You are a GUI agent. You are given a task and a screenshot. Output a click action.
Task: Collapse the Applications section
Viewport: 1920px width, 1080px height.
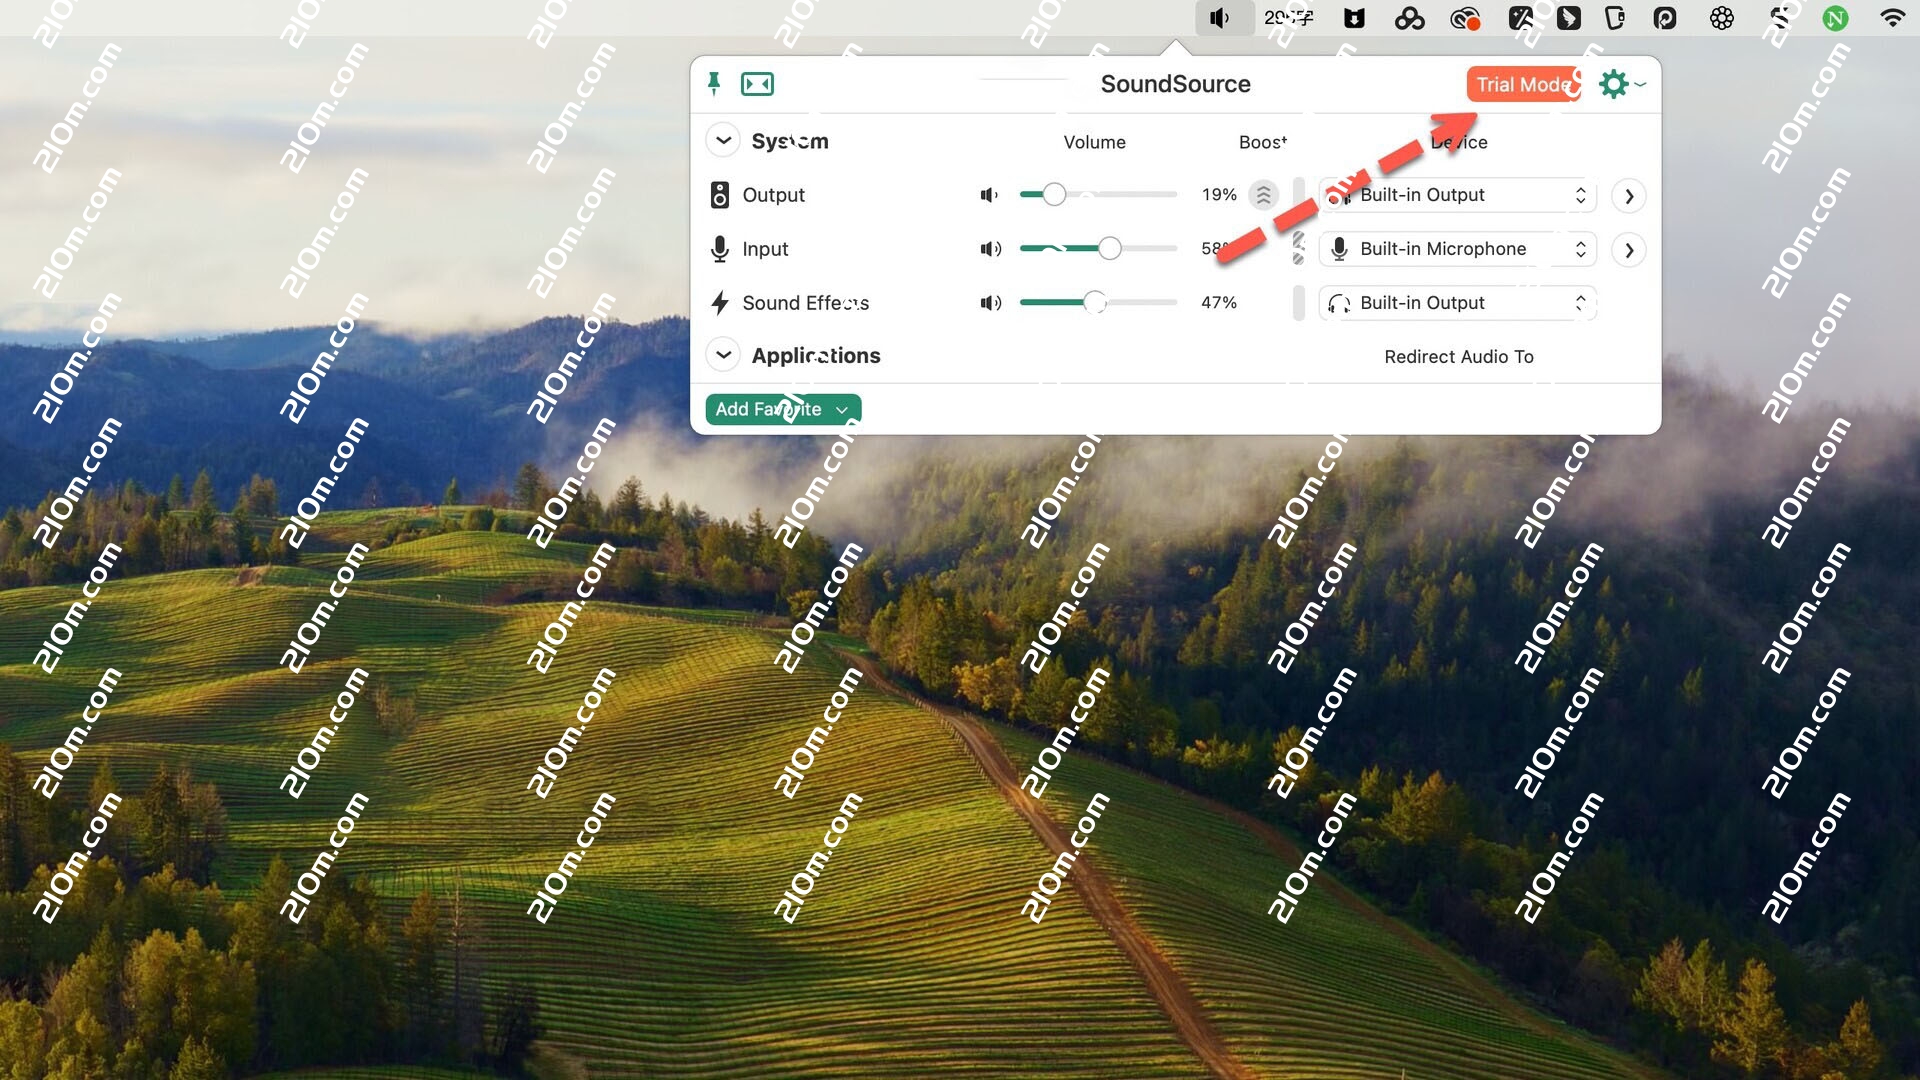click(723, 356)
